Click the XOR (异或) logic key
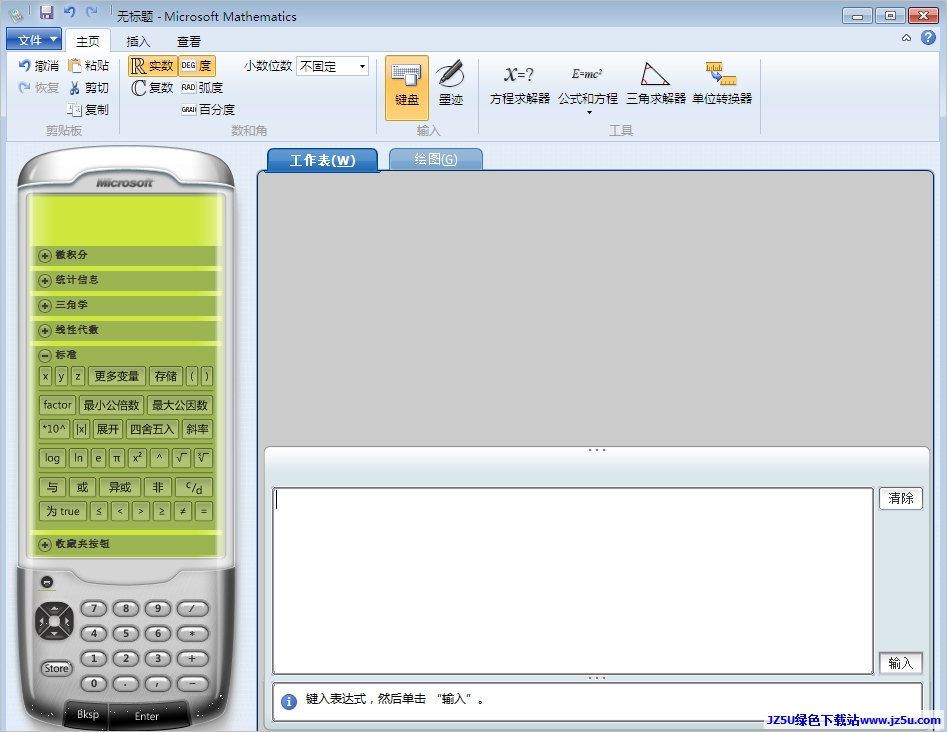Image resolution: width=947 pixels, height=732 pixels. click(120, 487)
